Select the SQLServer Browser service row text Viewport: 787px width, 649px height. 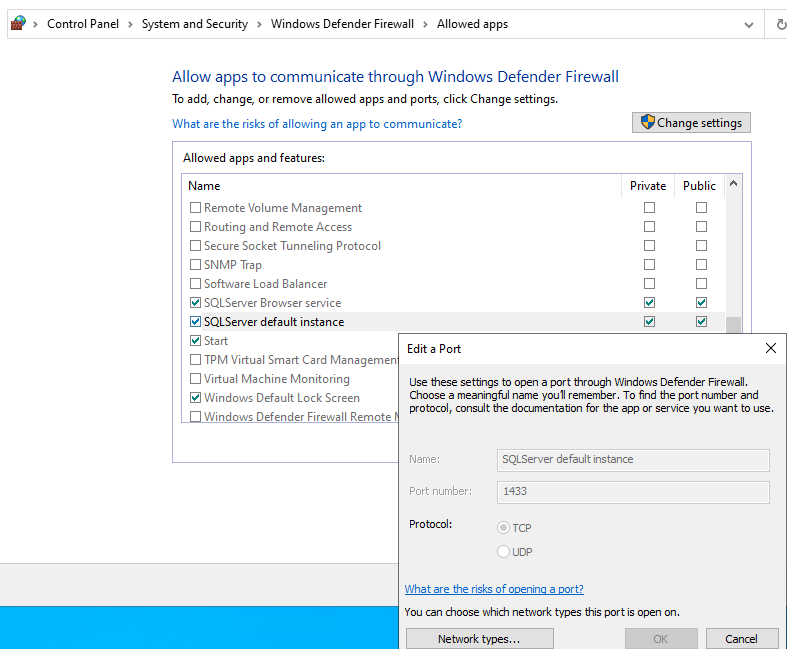(273, 303)
